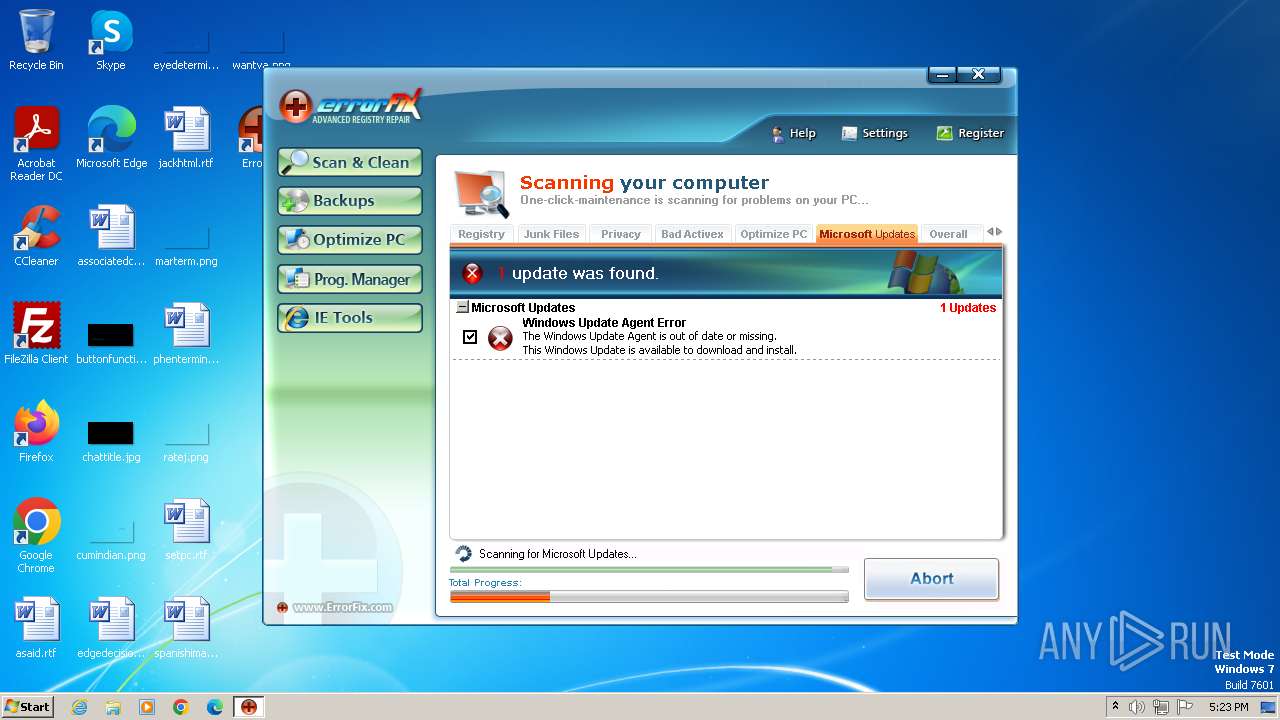Open the CCleaner desktop shortcut
The height and width of the screenshot is (720, 1280).
(36, 236)
